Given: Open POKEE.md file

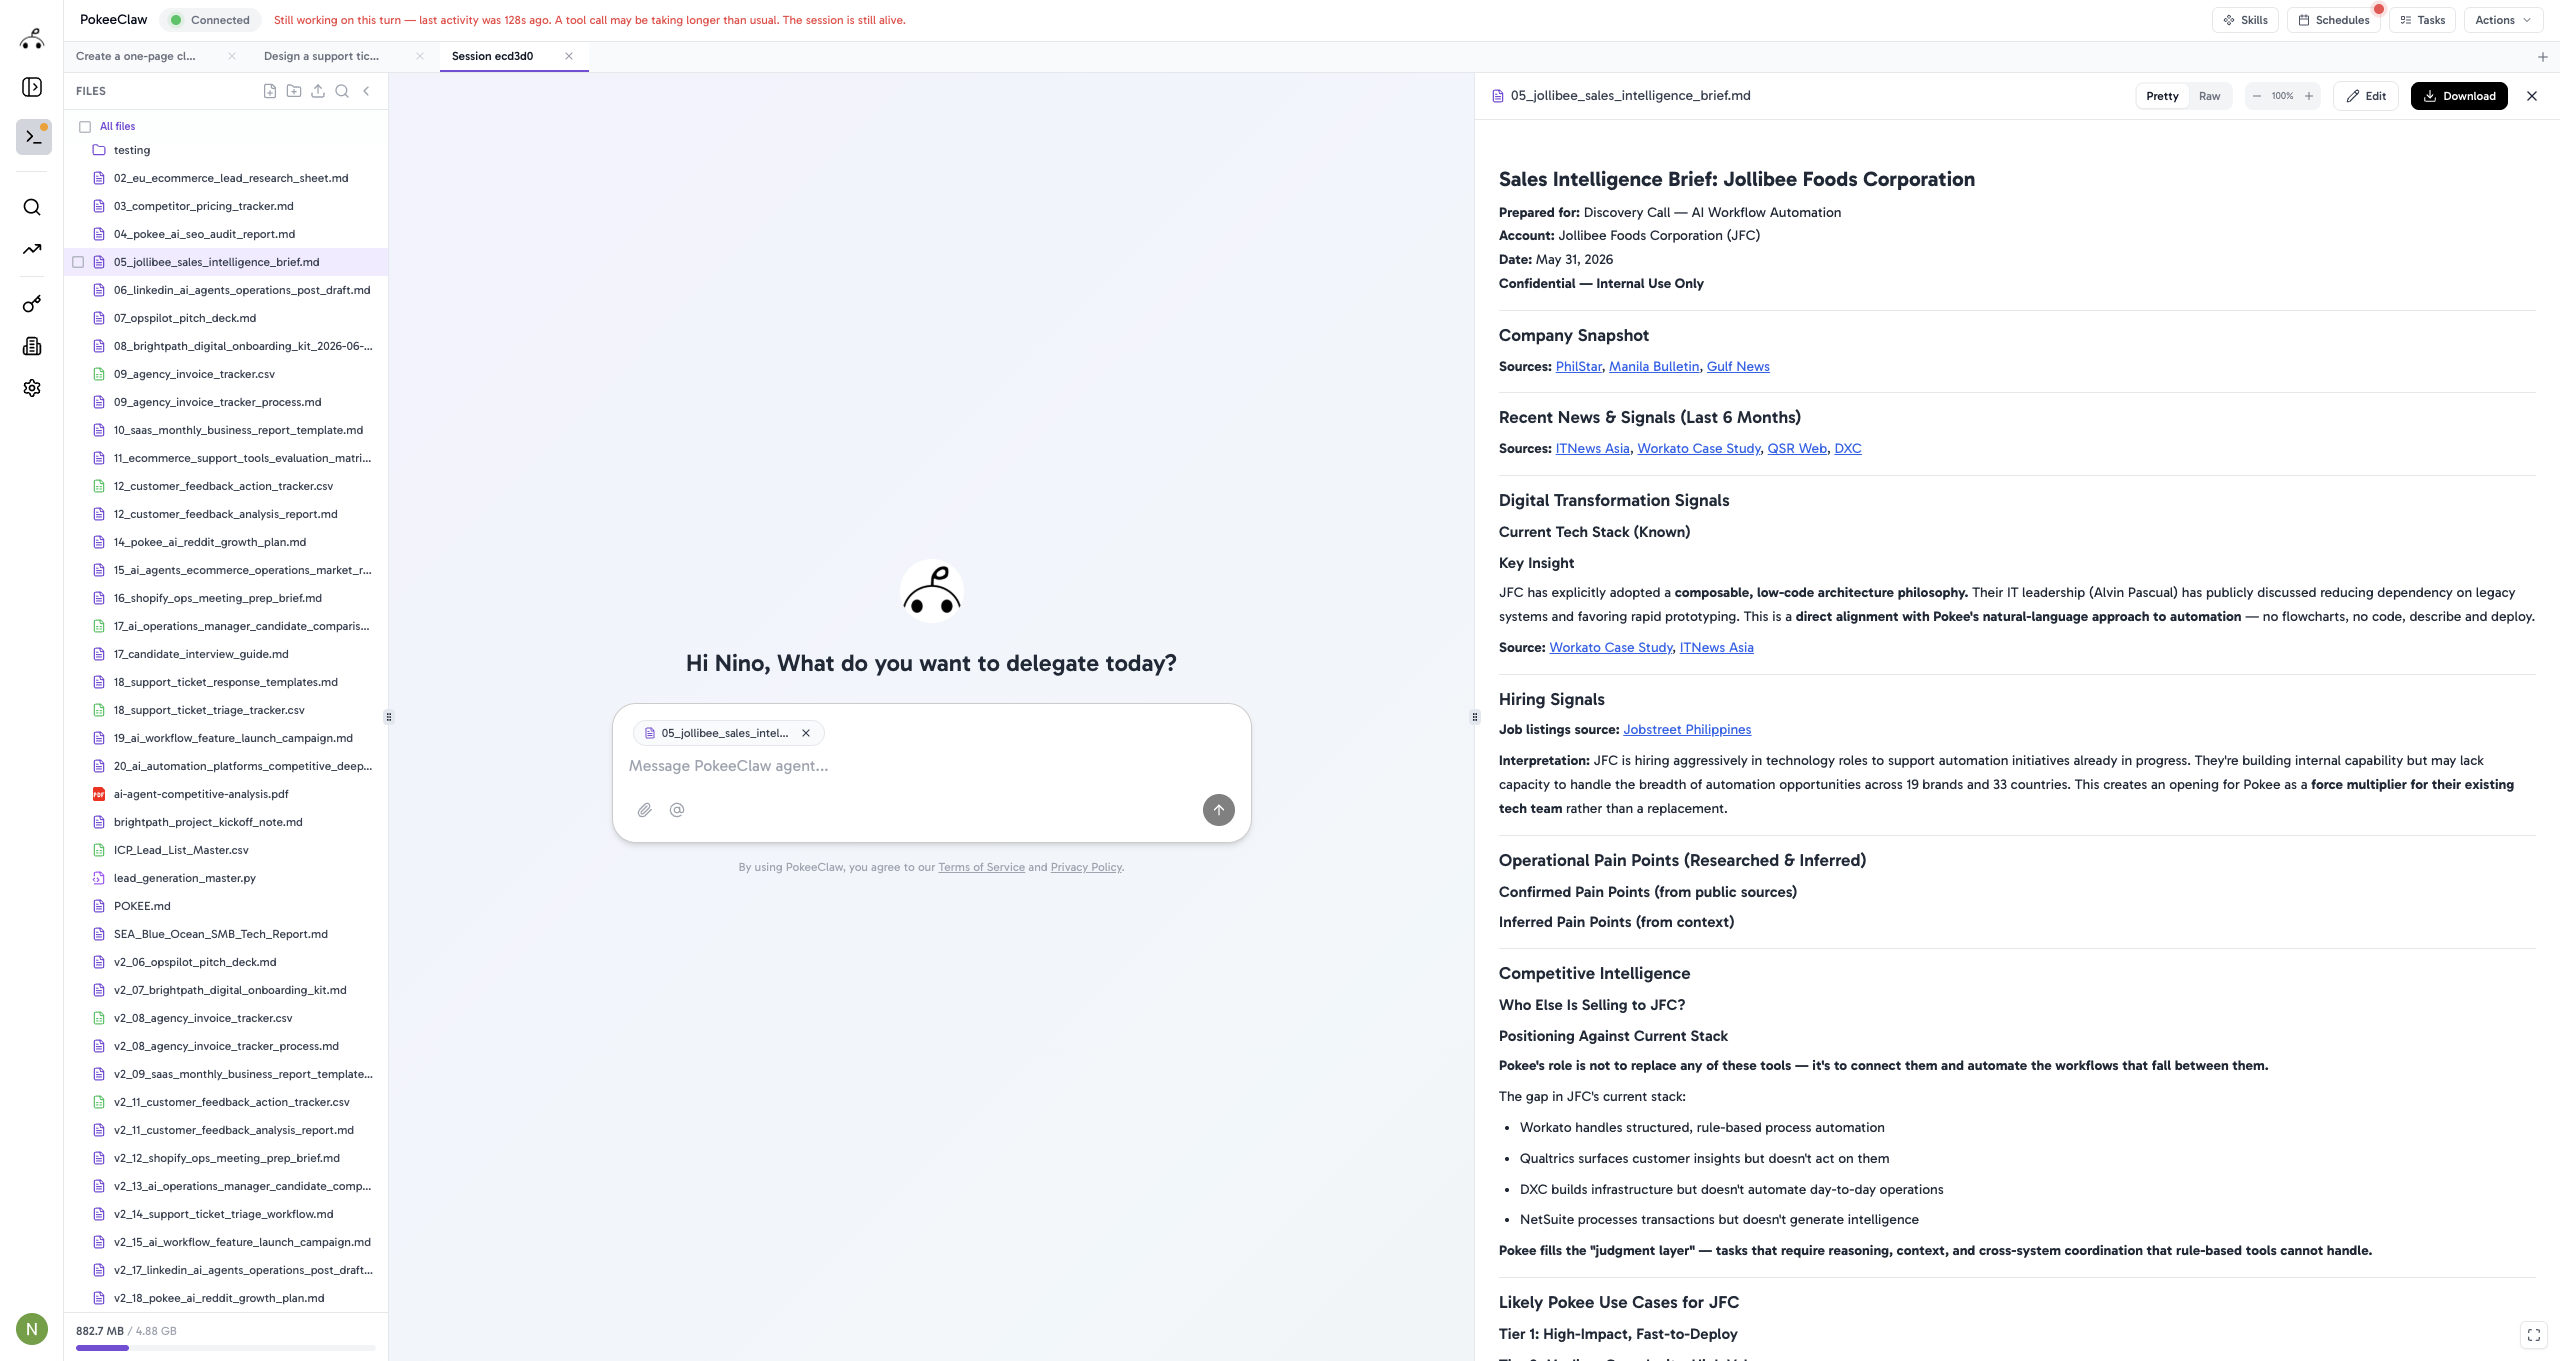Looking at the screenshot, I should tap(142, 906).
